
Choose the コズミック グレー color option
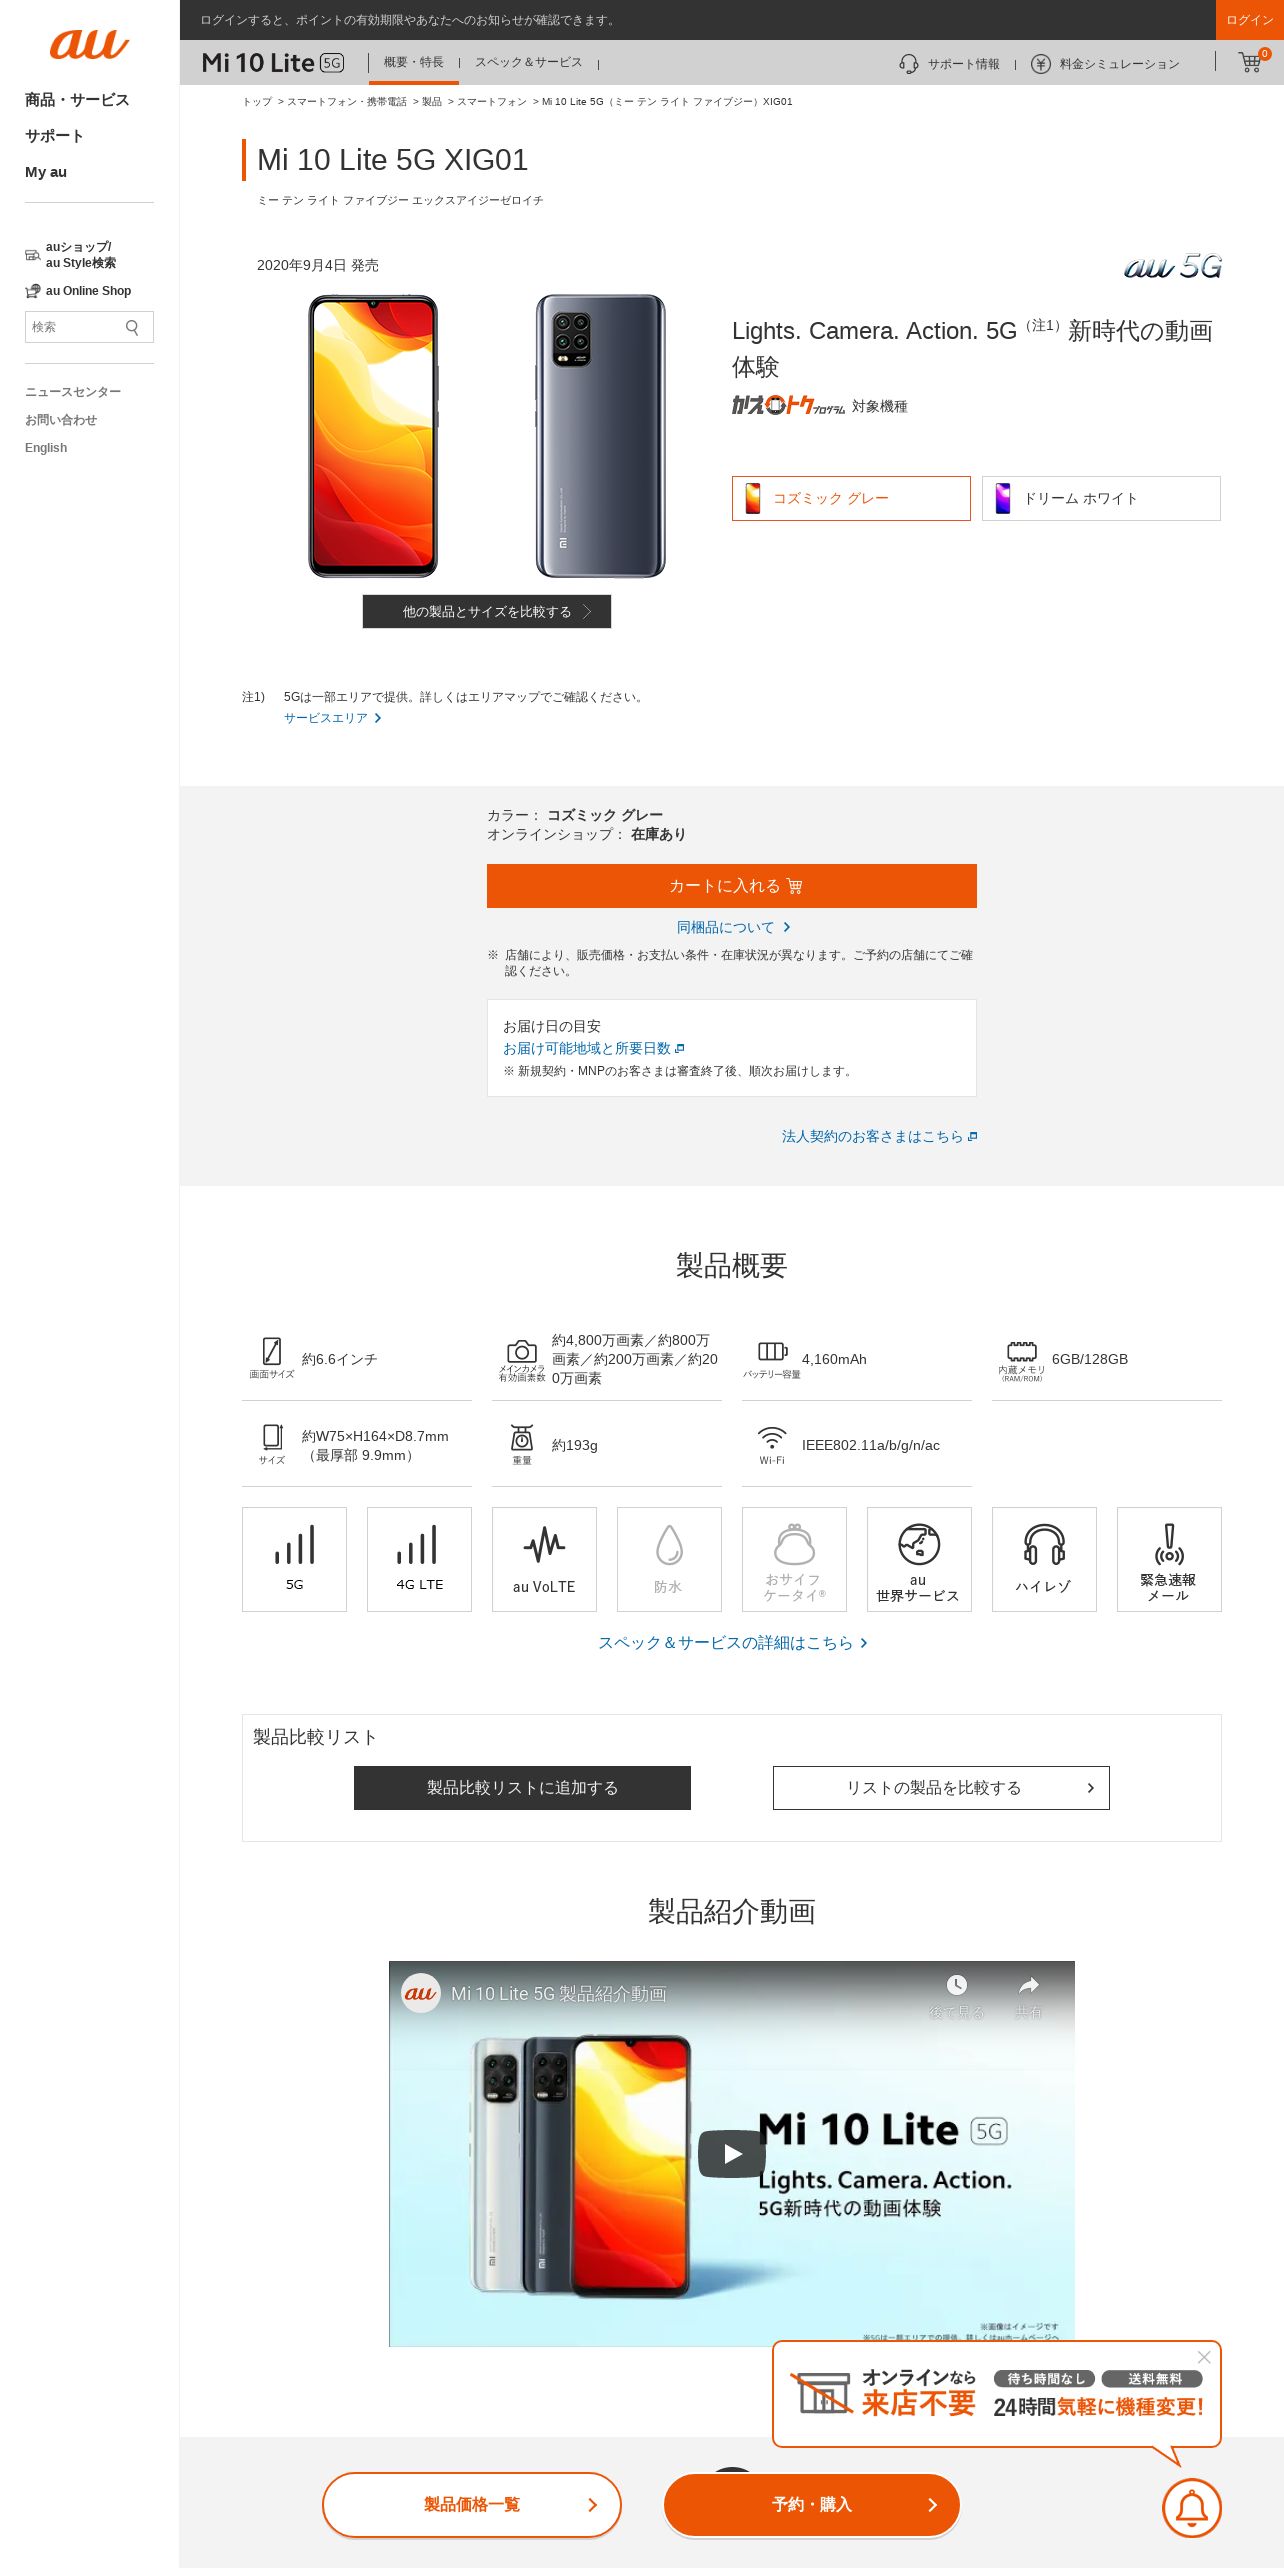coord(851,498)
